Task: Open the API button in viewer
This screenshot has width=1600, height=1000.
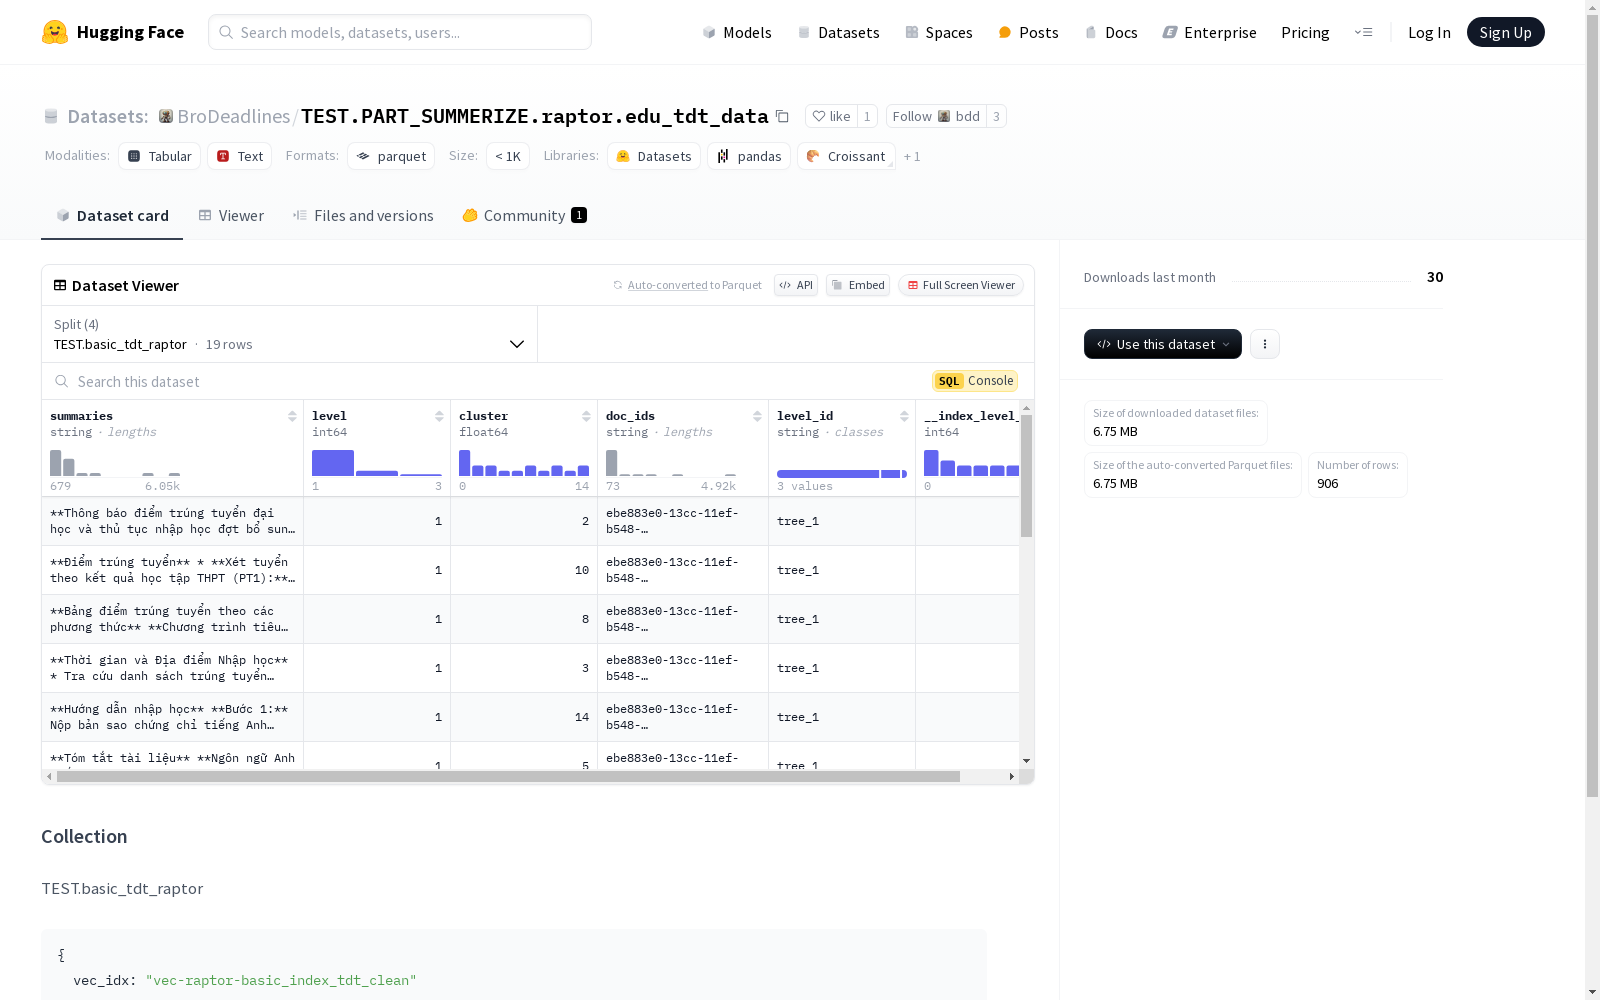Action: tap(796, 285)
